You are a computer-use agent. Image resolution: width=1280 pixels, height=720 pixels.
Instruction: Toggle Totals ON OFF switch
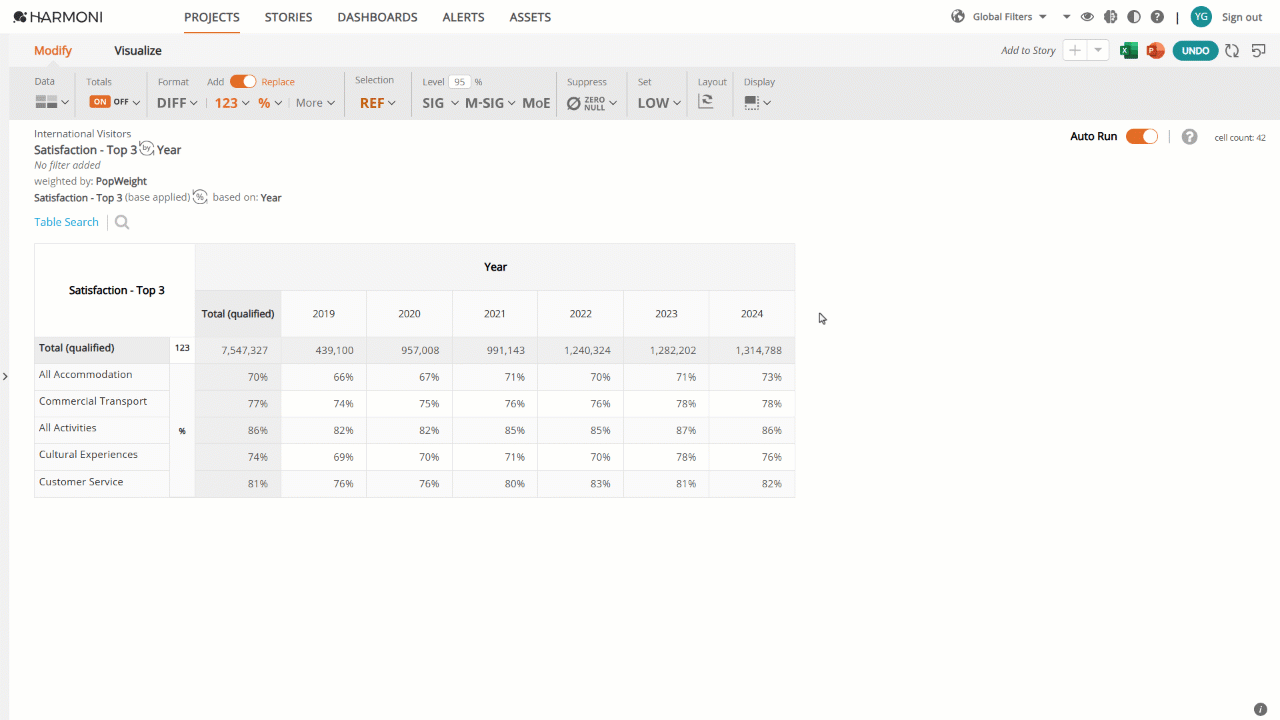point(110,102)
